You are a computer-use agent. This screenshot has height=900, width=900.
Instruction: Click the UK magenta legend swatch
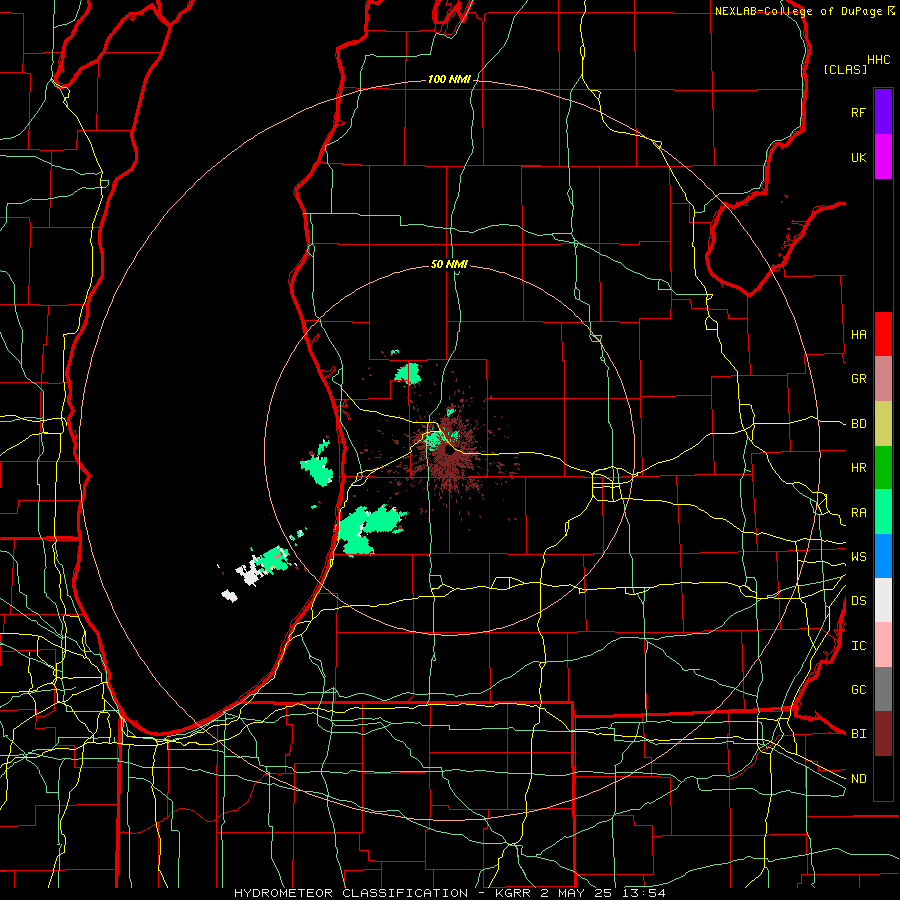883,157
